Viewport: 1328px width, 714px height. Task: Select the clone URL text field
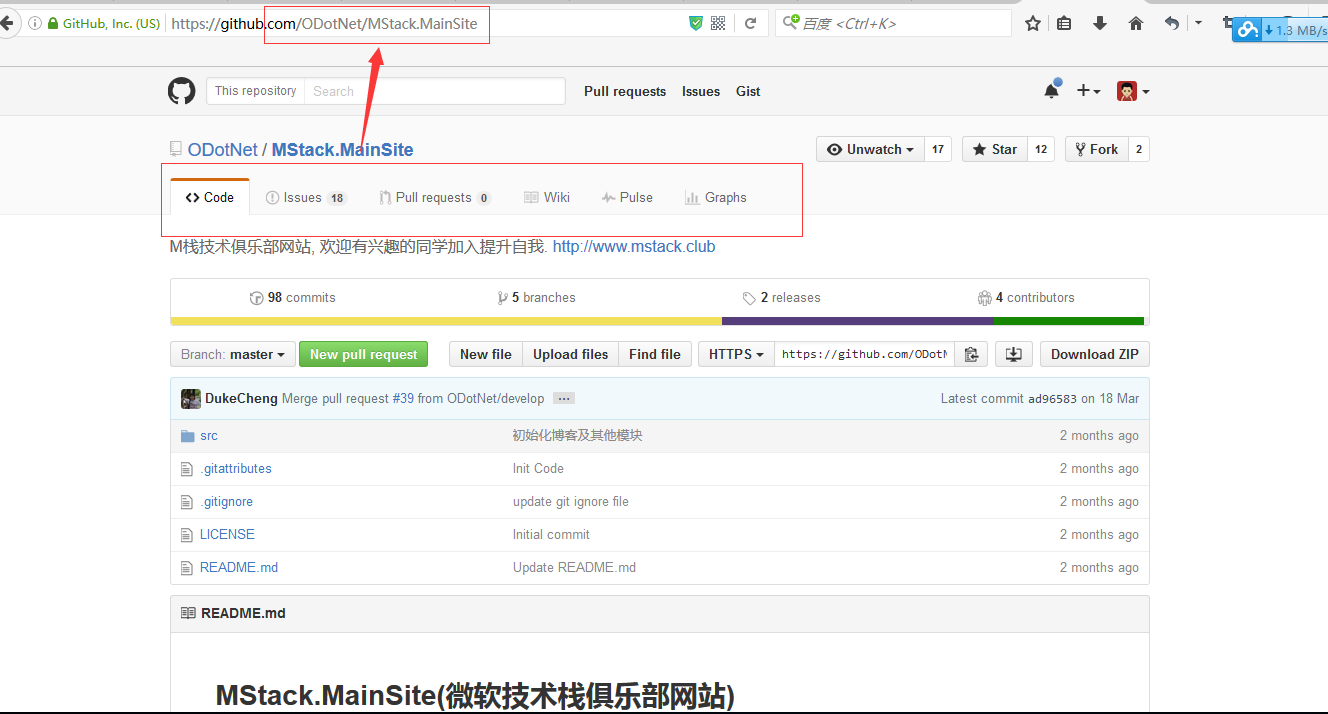coord(865,354)
